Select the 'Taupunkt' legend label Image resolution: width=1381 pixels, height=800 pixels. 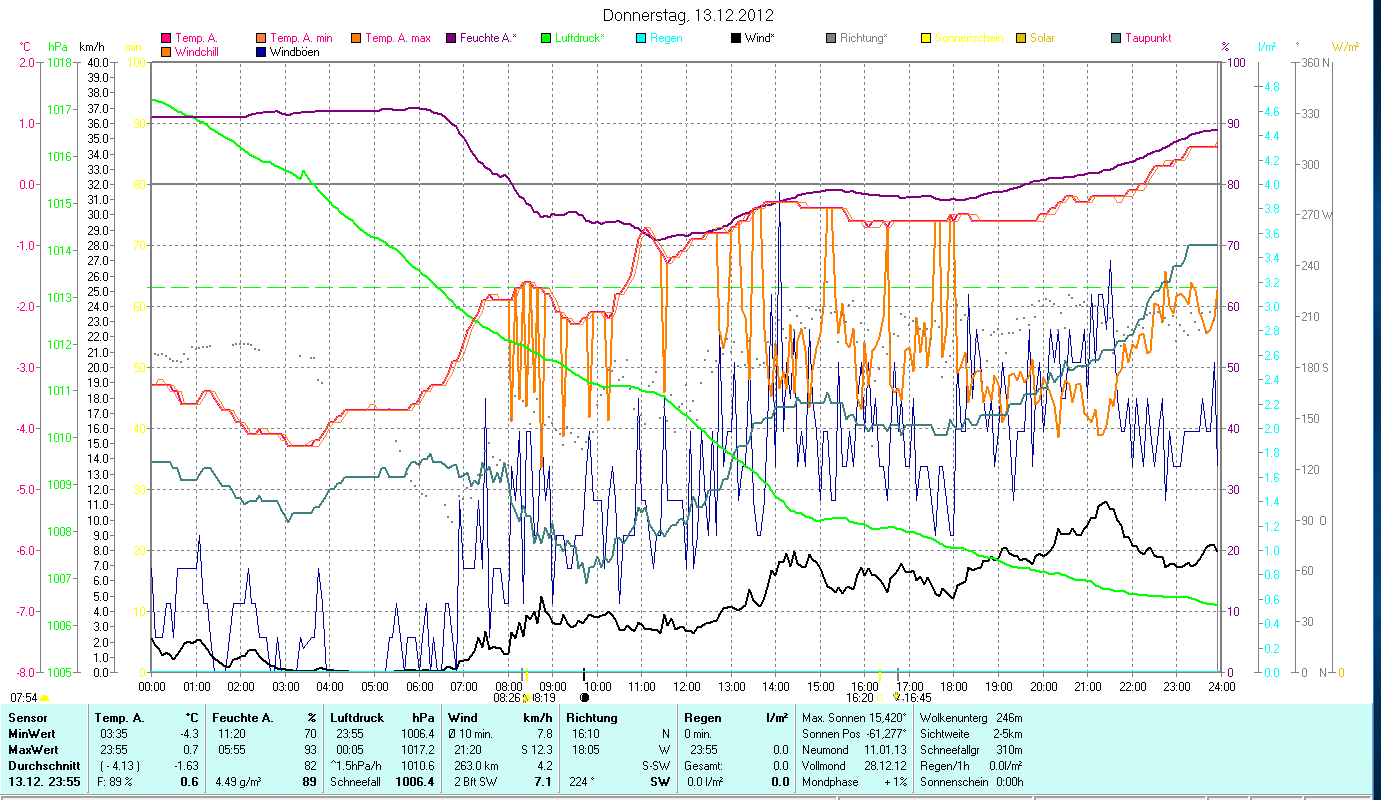[x=1147, y=38]
